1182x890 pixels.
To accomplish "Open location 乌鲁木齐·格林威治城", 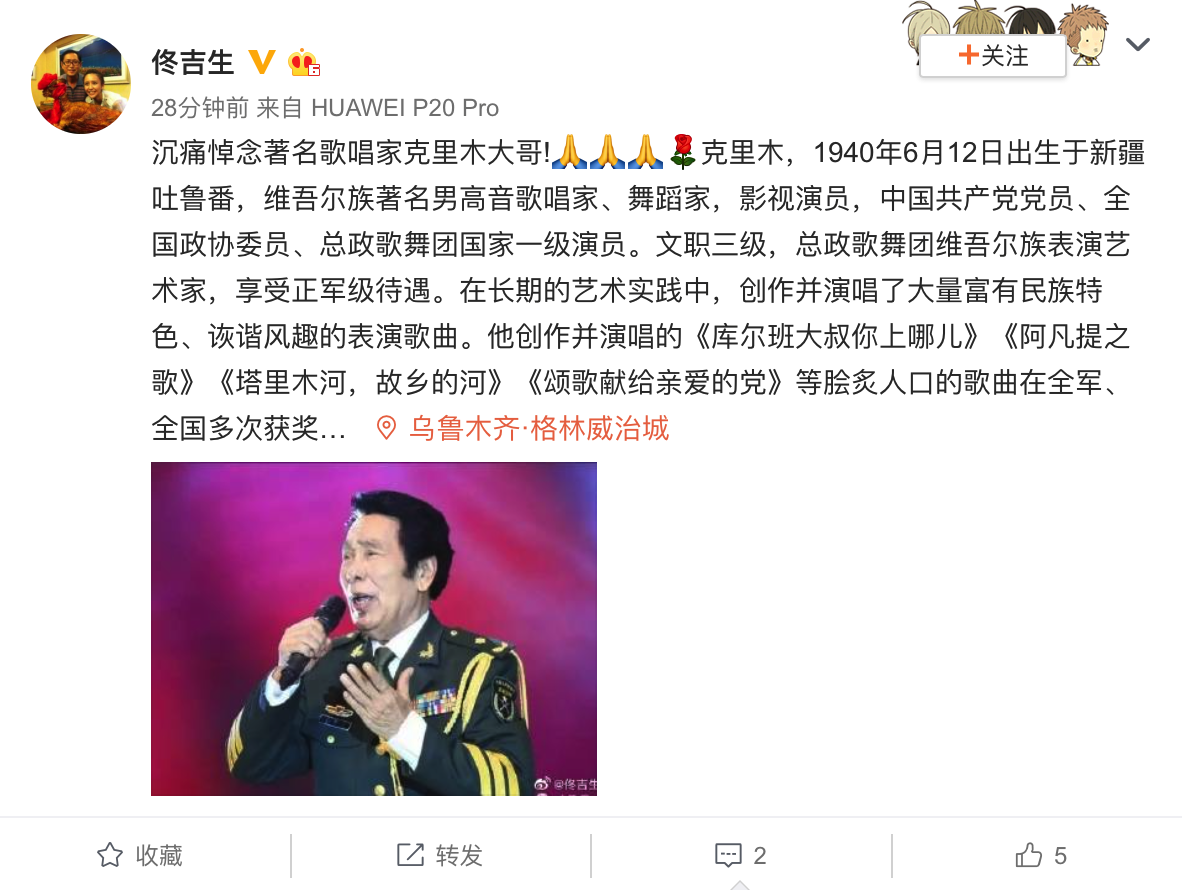I will coord(538,429).
